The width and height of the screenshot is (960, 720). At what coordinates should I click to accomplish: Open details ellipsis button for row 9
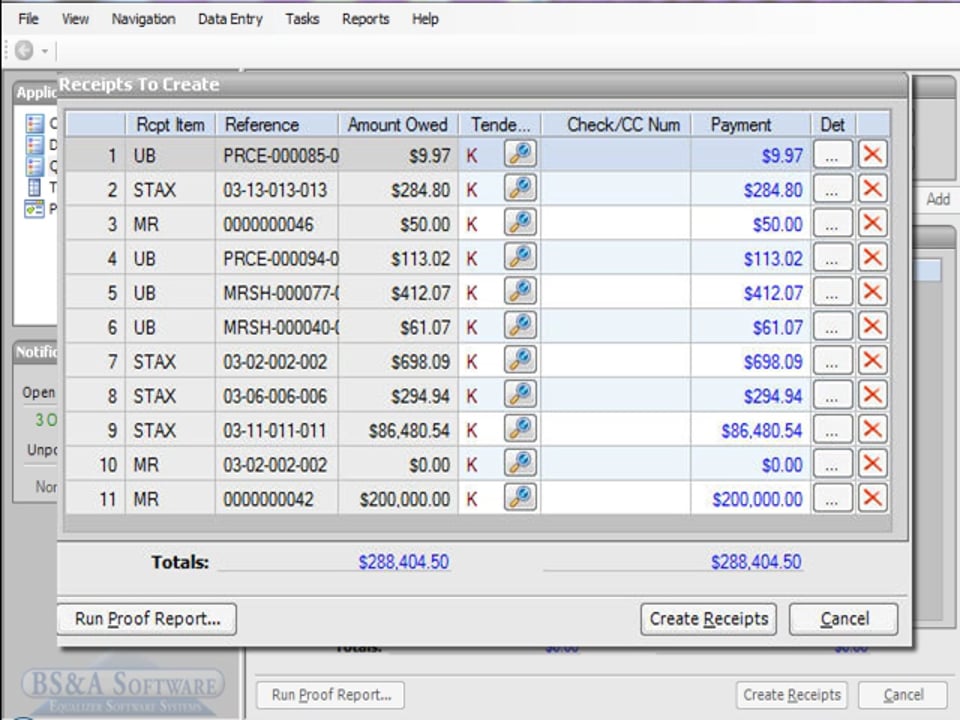(x=832, y=430)
